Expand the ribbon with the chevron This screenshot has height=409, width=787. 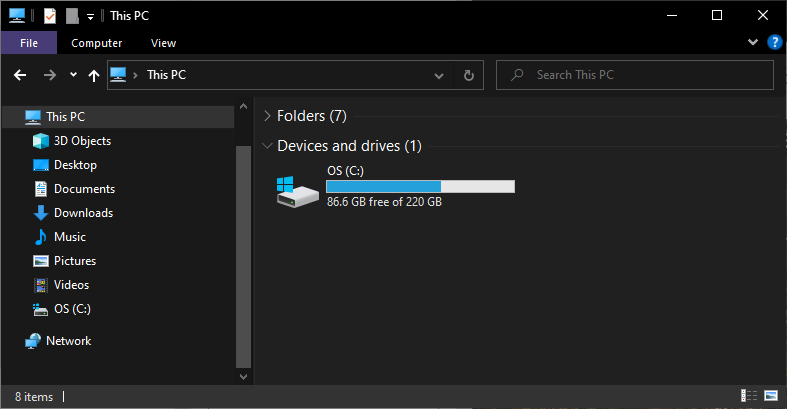(x=753, y=43)
